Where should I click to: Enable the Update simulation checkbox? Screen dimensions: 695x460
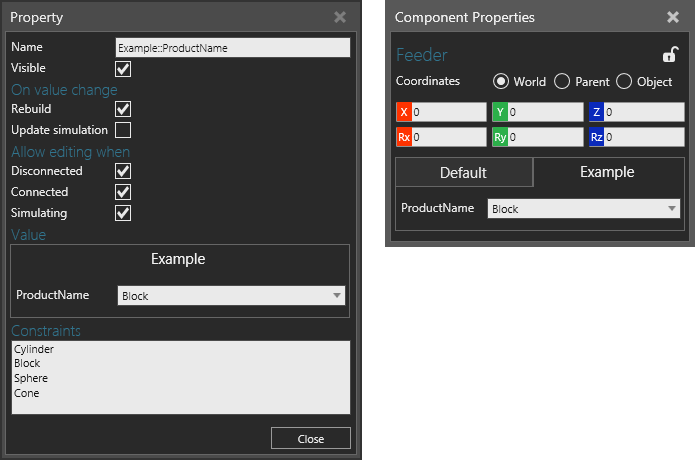tap(123, 130)
